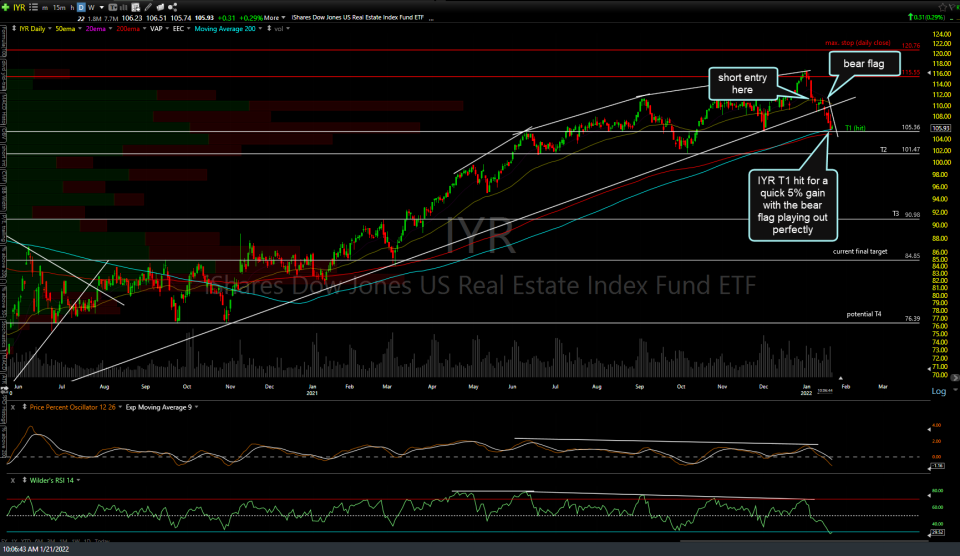
Task: Switch timeframe to W (weekly)
Action: click(91, 7)
